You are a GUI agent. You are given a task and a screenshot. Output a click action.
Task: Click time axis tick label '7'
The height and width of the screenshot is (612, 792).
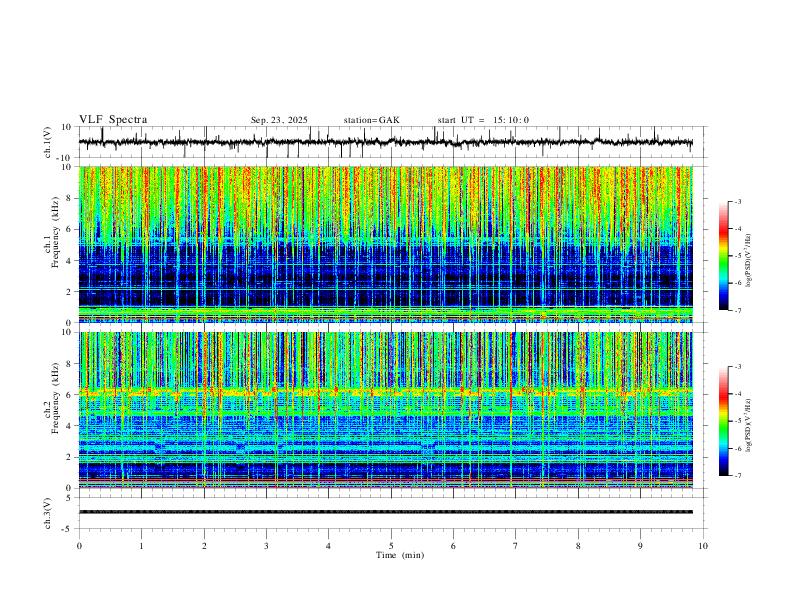tap(516, 546)
